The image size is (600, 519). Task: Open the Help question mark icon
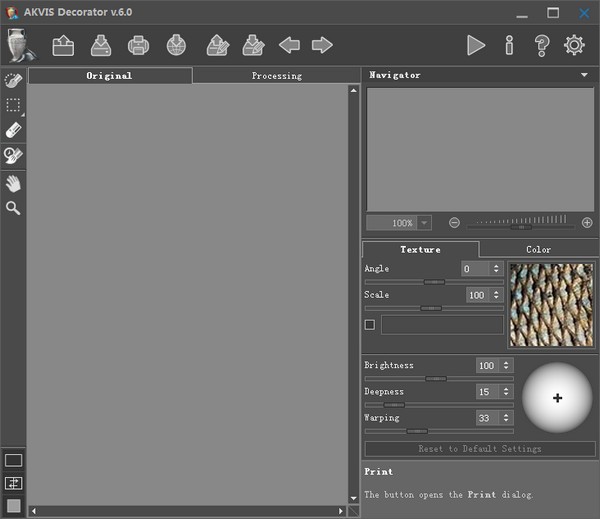coord(541,45)
